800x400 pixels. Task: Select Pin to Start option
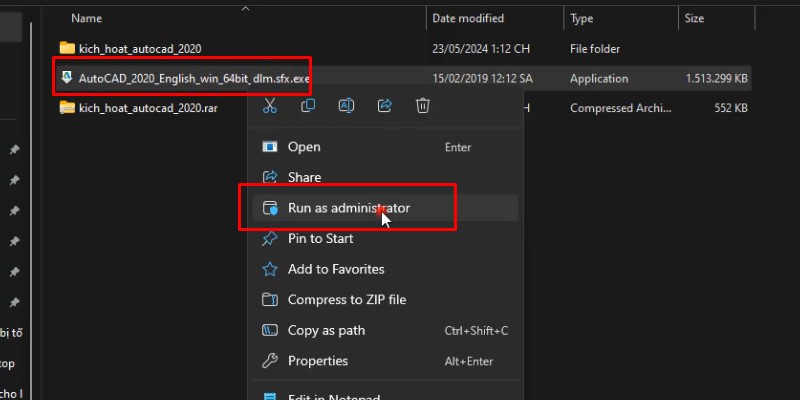pyautogui.click(x=320, y=239)
